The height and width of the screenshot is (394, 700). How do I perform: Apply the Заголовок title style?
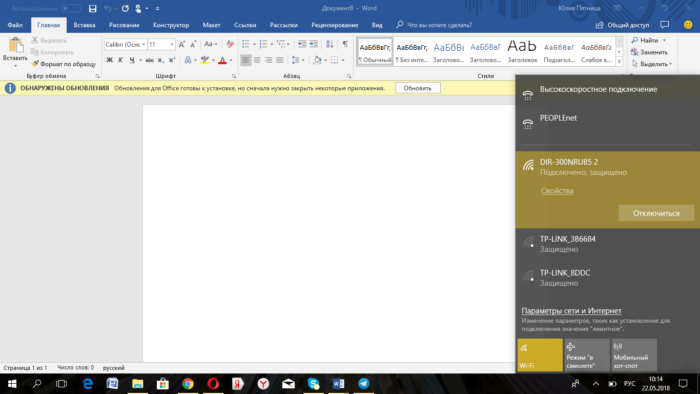pos(522,51)
